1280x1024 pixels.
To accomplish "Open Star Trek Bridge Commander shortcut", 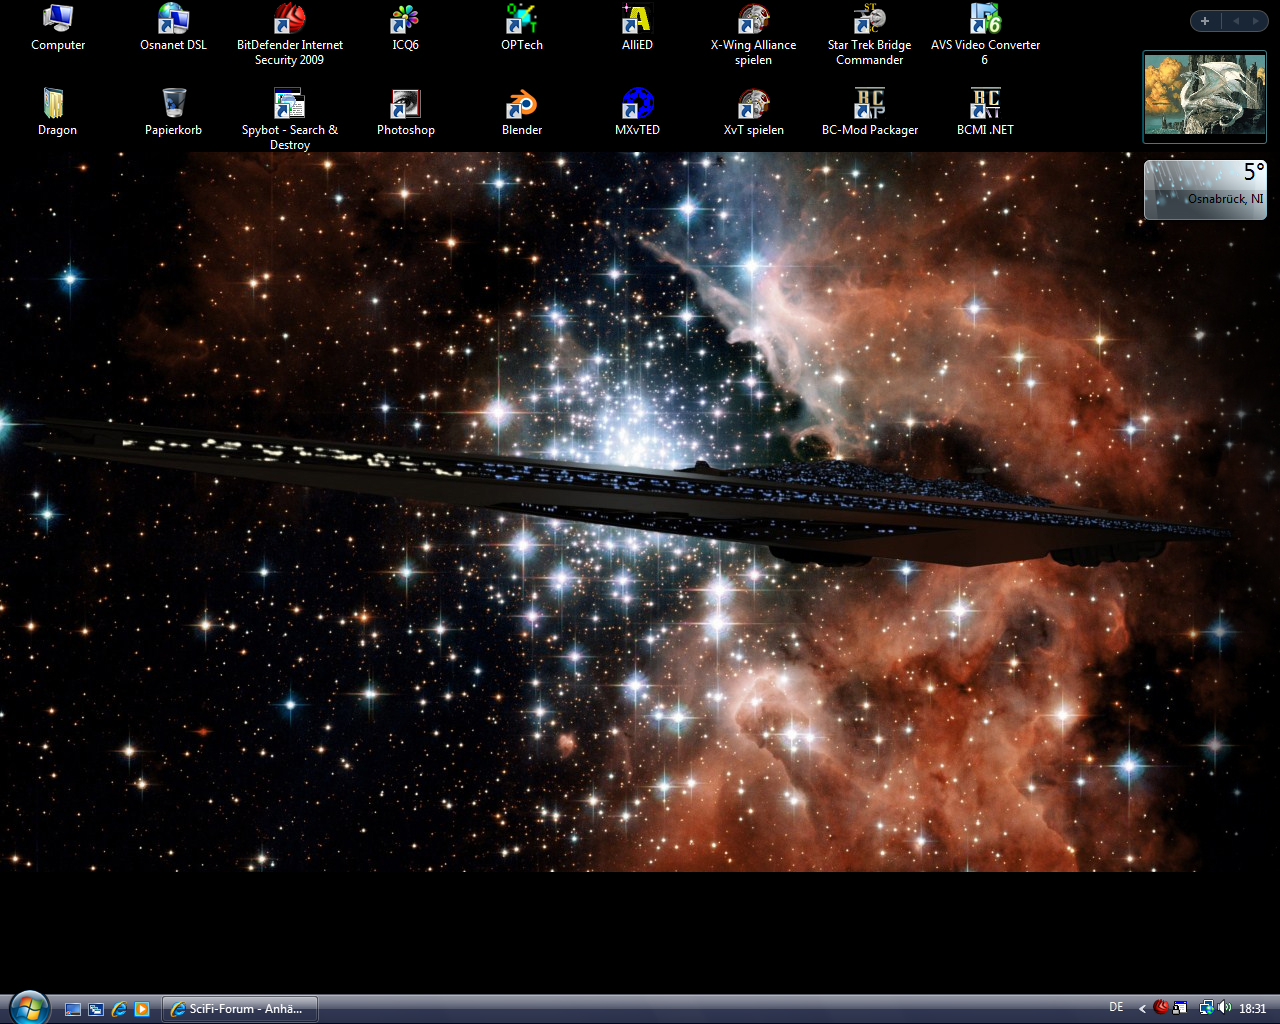I will [x=869, y=20].
